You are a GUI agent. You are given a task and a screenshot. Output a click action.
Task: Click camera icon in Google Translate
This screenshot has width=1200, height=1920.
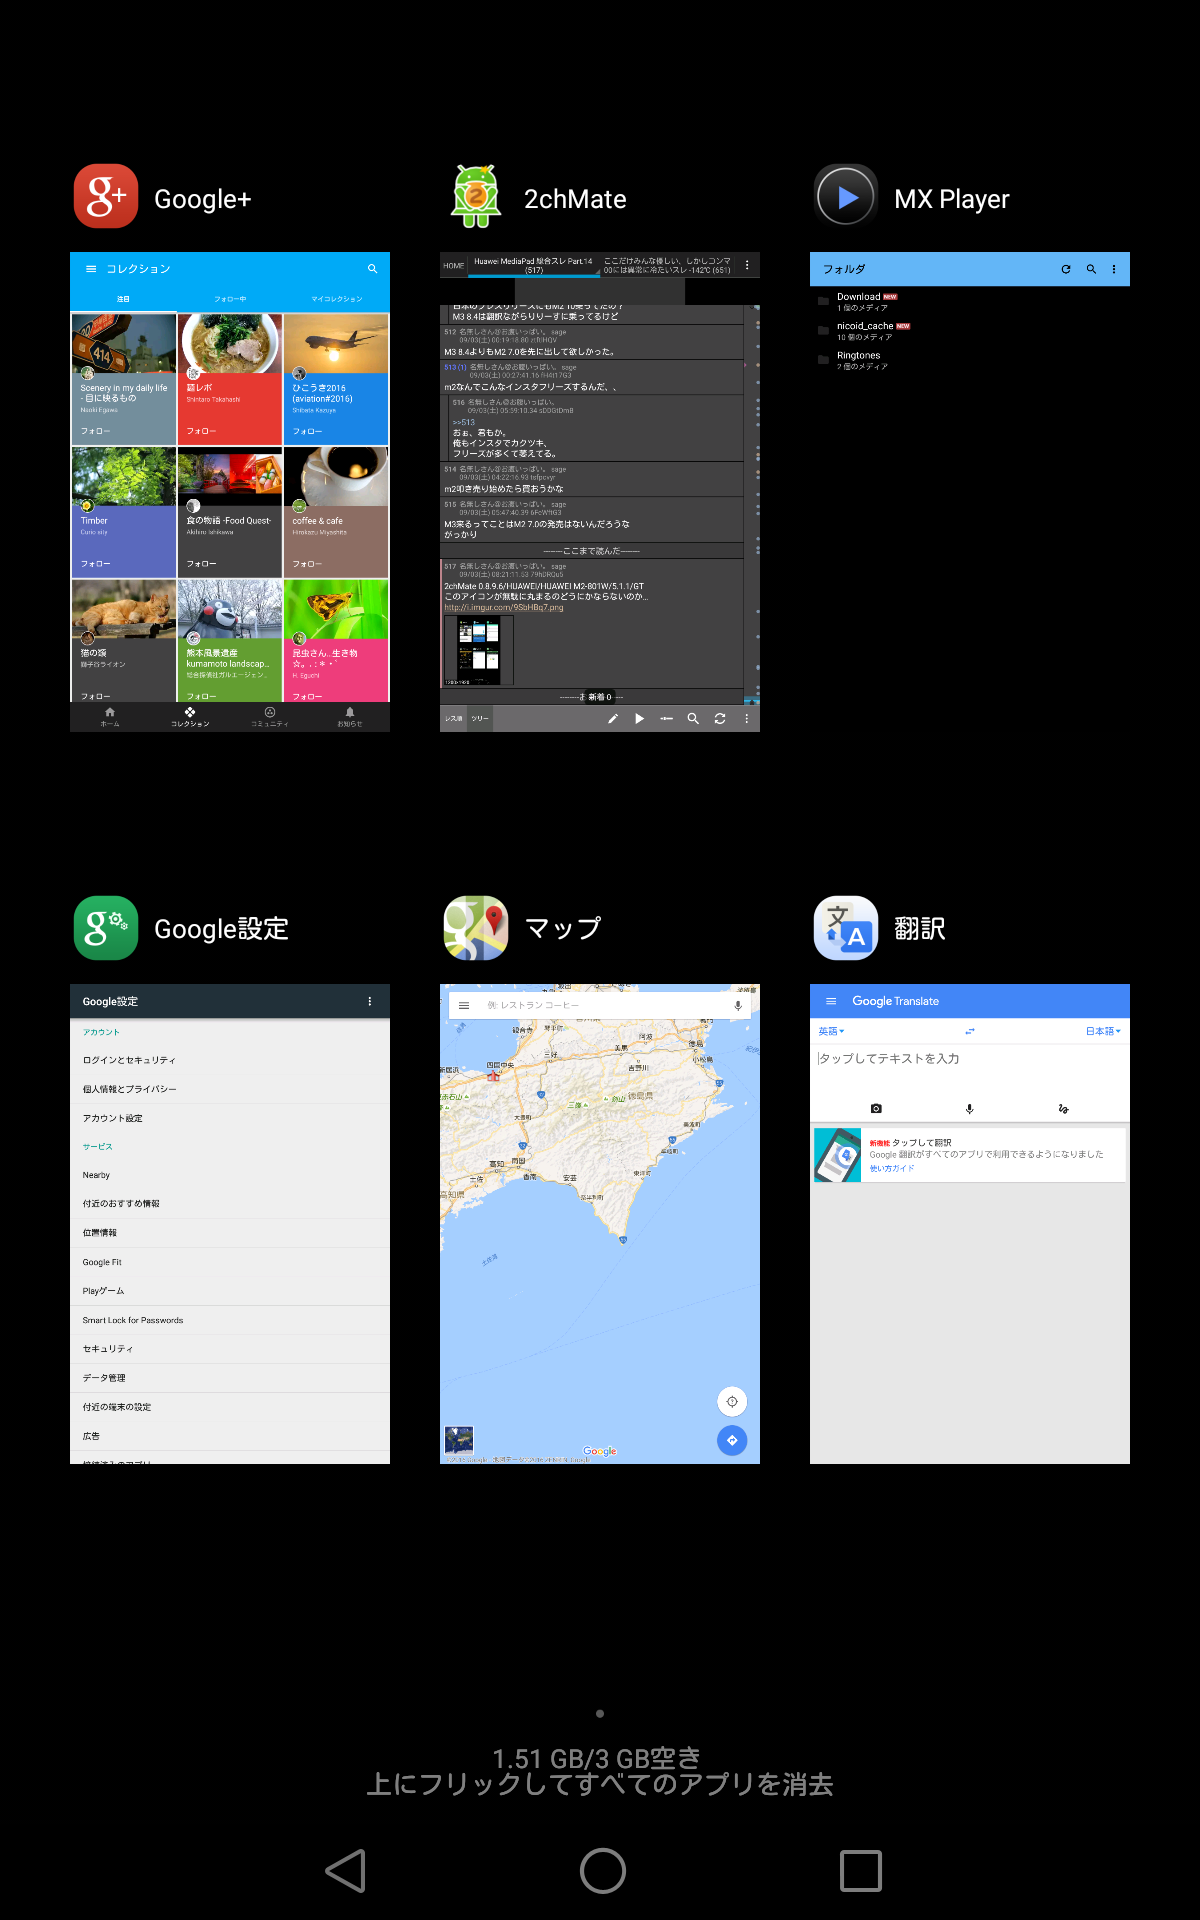tap(876, 1108)
